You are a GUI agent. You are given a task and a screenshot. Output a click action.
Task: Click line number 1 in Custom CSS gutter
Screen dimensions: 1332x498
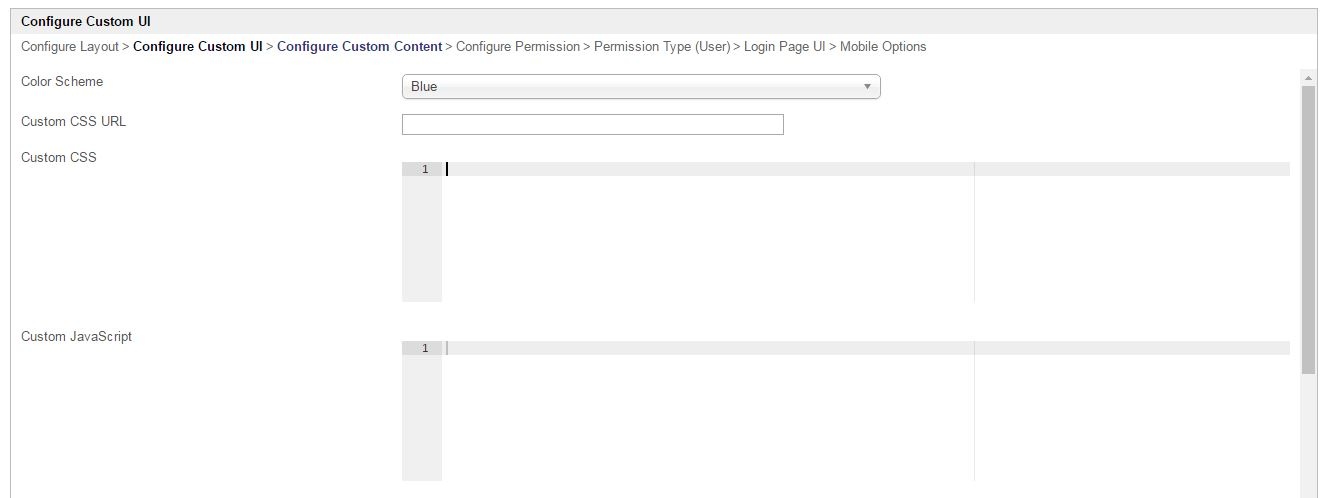coord(424,170)
